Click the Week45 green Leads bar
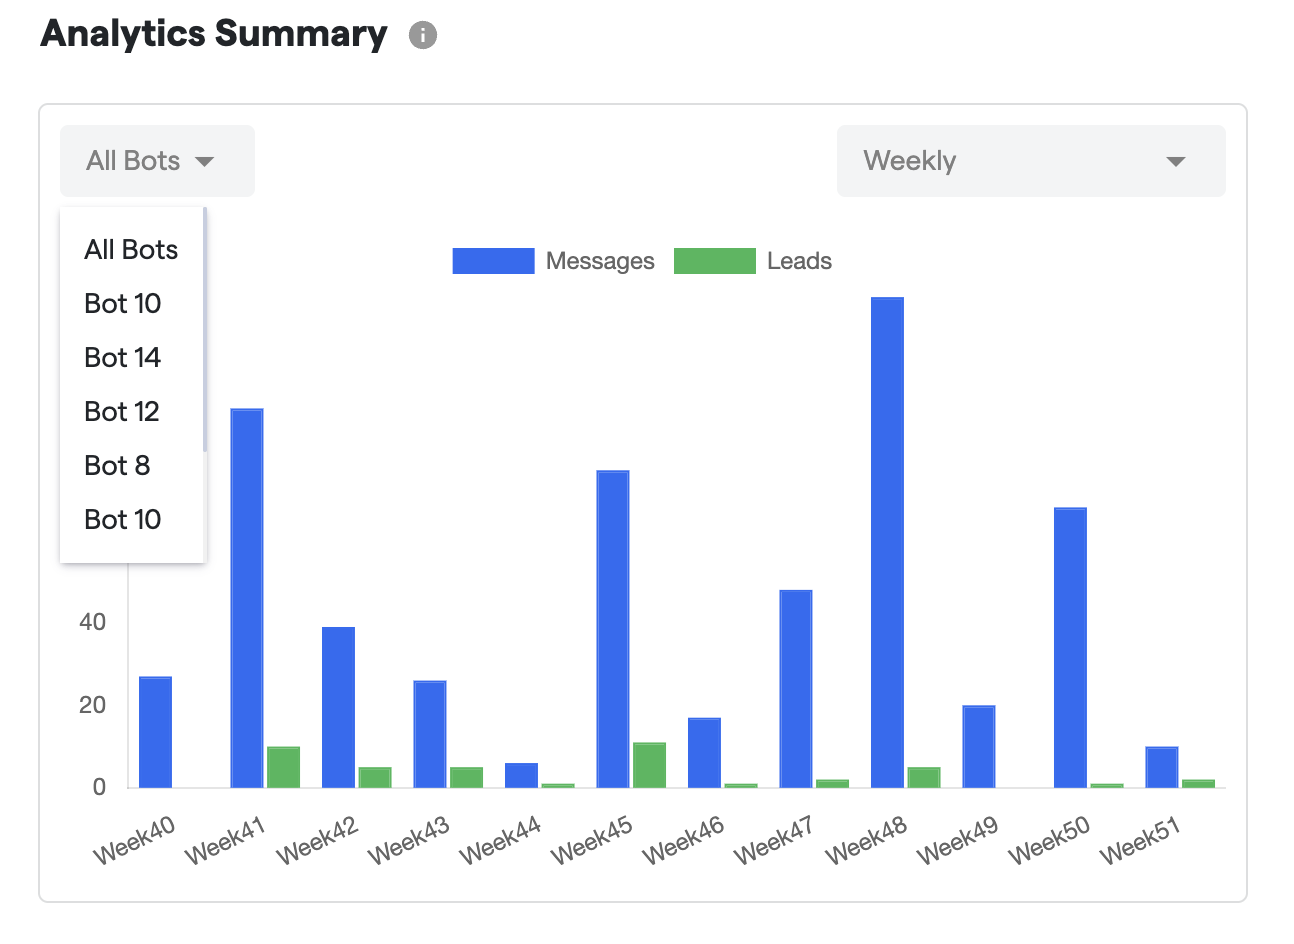Viewport: 1294px width, 944px height. (x=649, y=765)
